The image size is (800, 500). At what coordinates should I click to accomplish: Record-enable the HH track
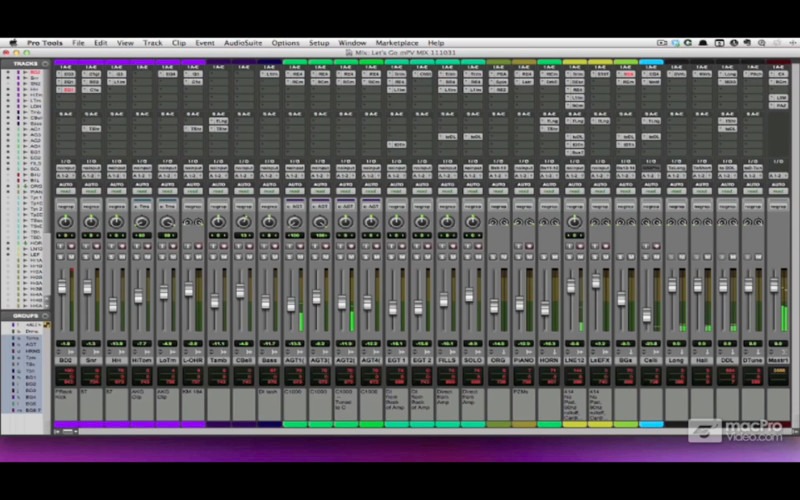pos(122,246)
